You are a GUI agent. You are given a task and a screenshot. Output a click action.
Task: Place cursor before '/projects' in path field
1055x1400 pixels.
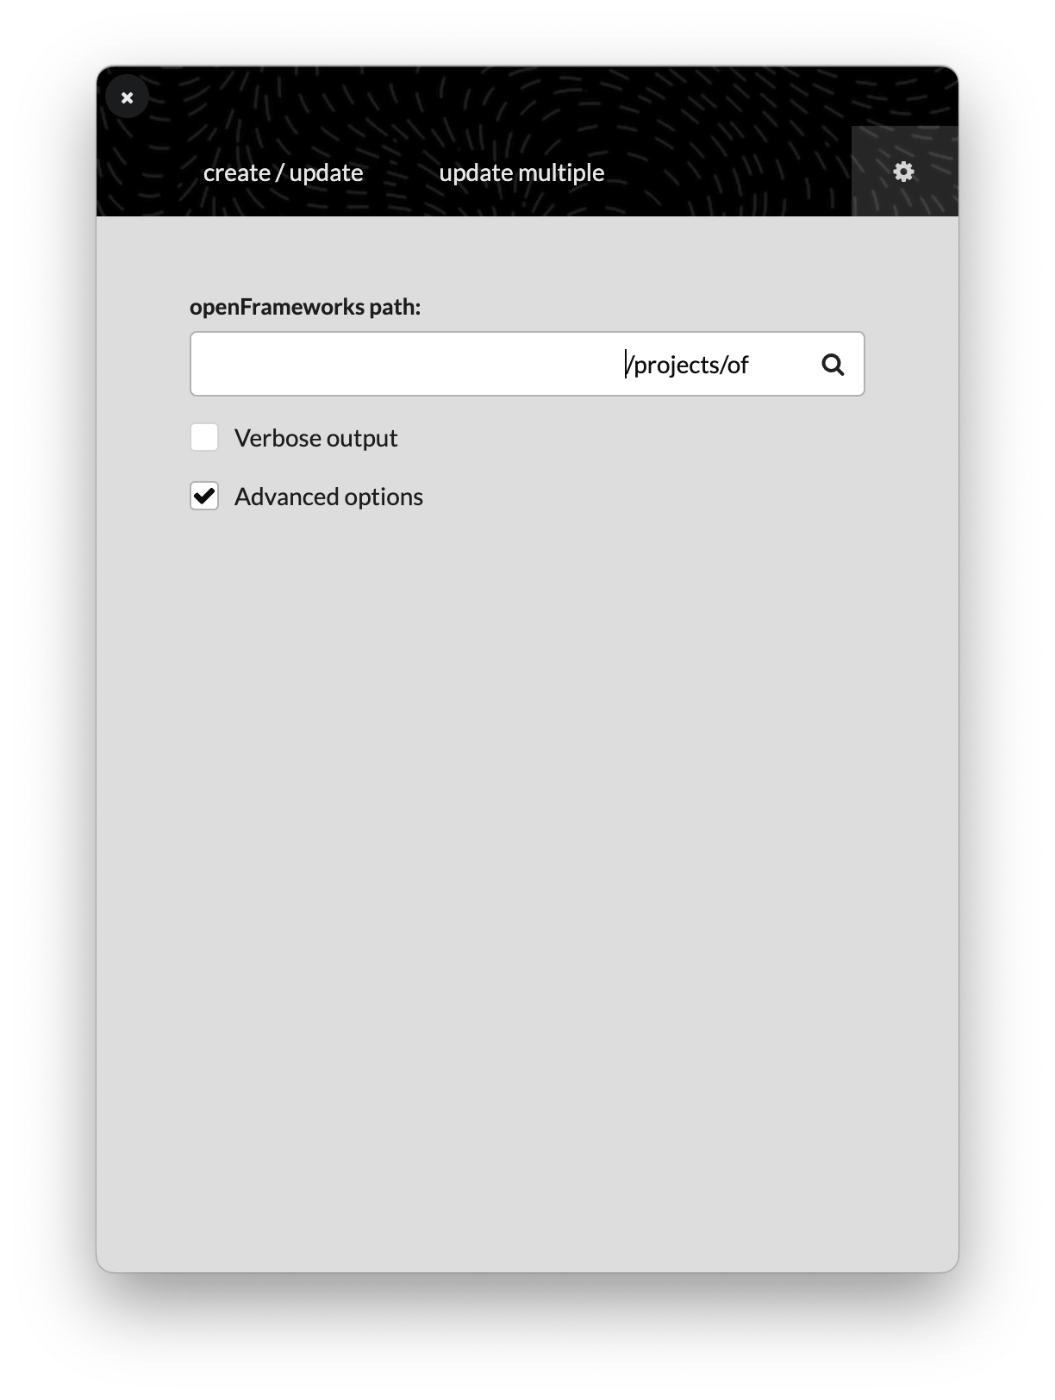(626, 365)
